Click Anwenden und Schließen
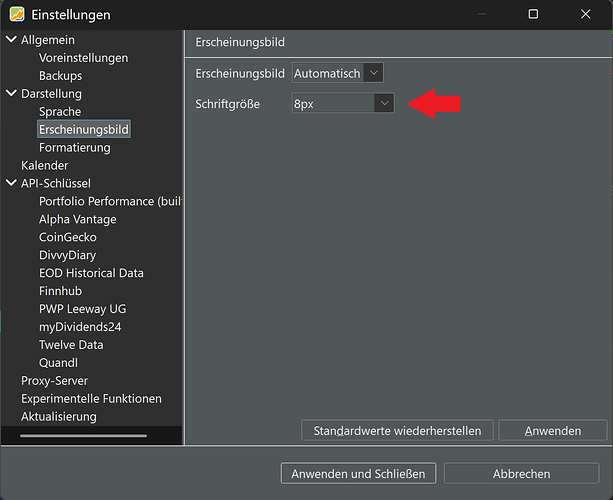The height and width of the screenshot is (500, 613). (358, 473)
